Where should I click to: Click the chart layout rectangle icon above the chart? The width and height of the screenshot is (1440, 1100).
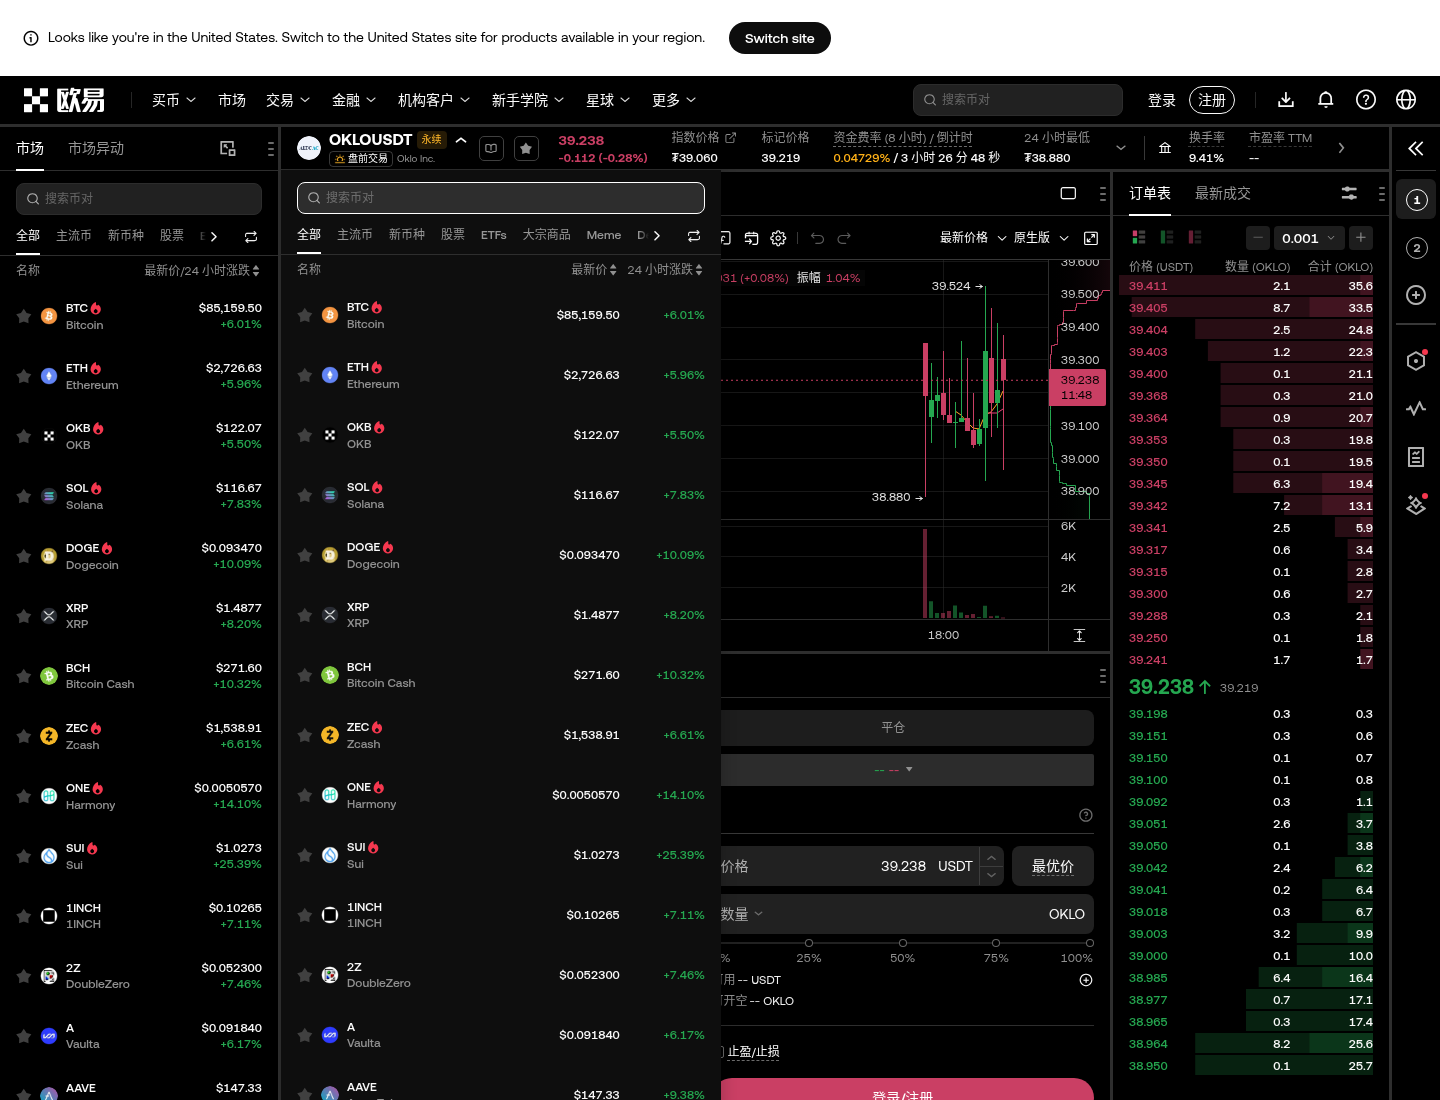pyautogui.click(x=1068, y=193)
